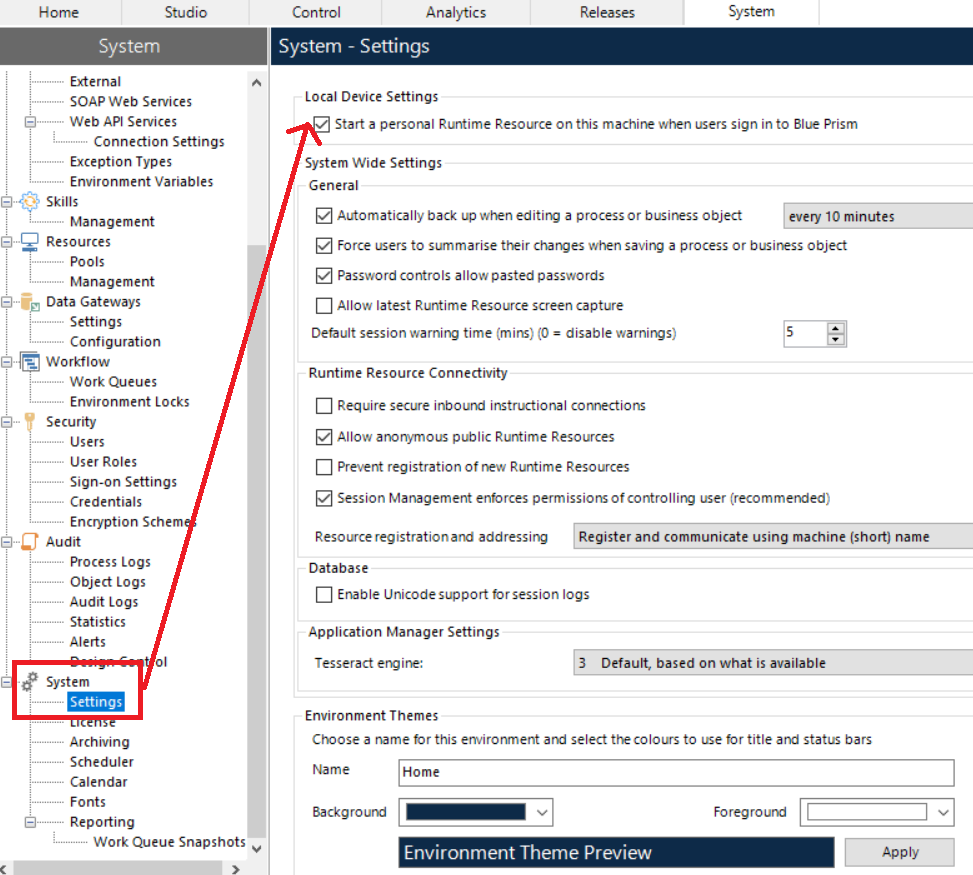The height and width of the screenshot is (875, 973).
Task: Toggle force users to summarise changes
Action: [x=324, y=246]
